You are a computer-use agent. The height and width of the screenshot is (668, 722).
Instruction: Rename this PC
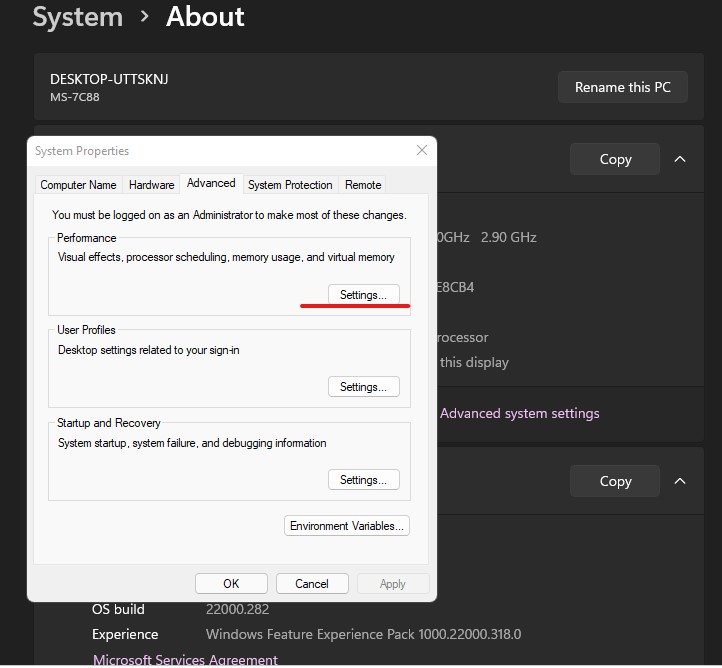click(x=623, y=87)
